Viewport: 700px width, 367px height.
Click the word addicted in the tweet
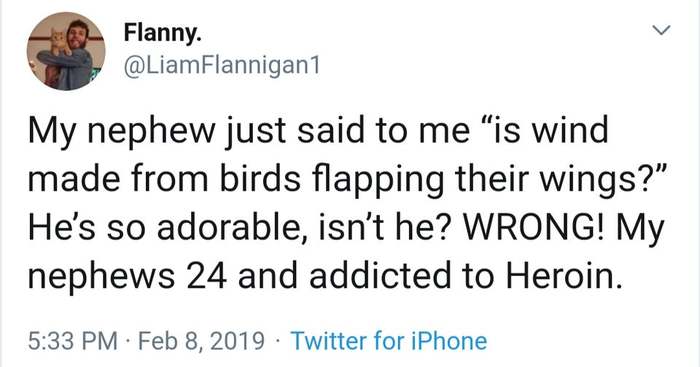point(380,275)
